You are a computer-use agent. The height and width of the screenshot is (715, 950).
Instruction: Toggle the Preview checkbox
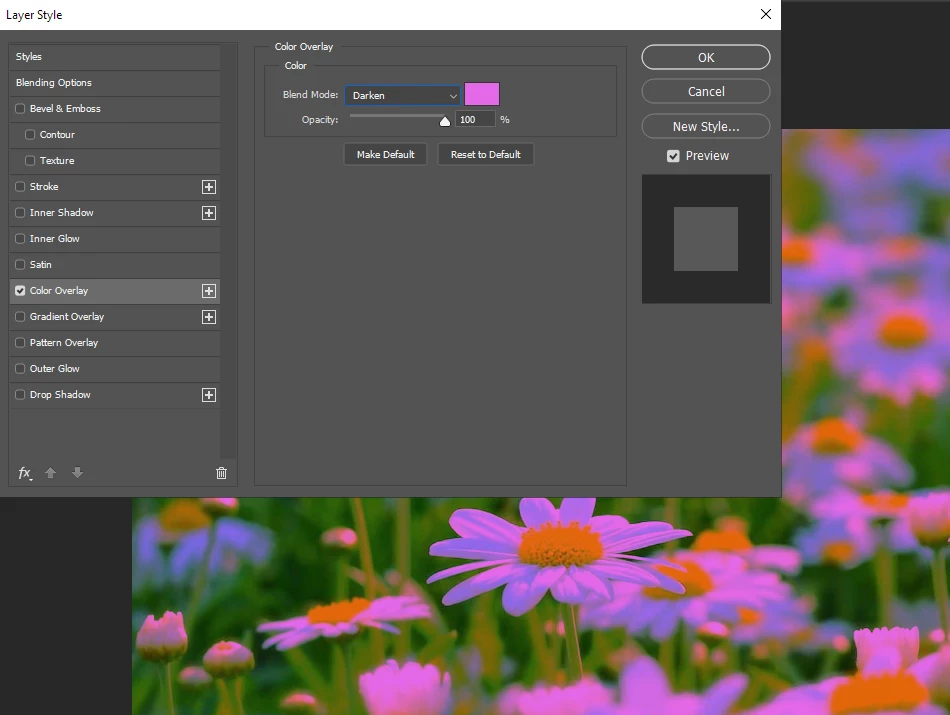673,156
